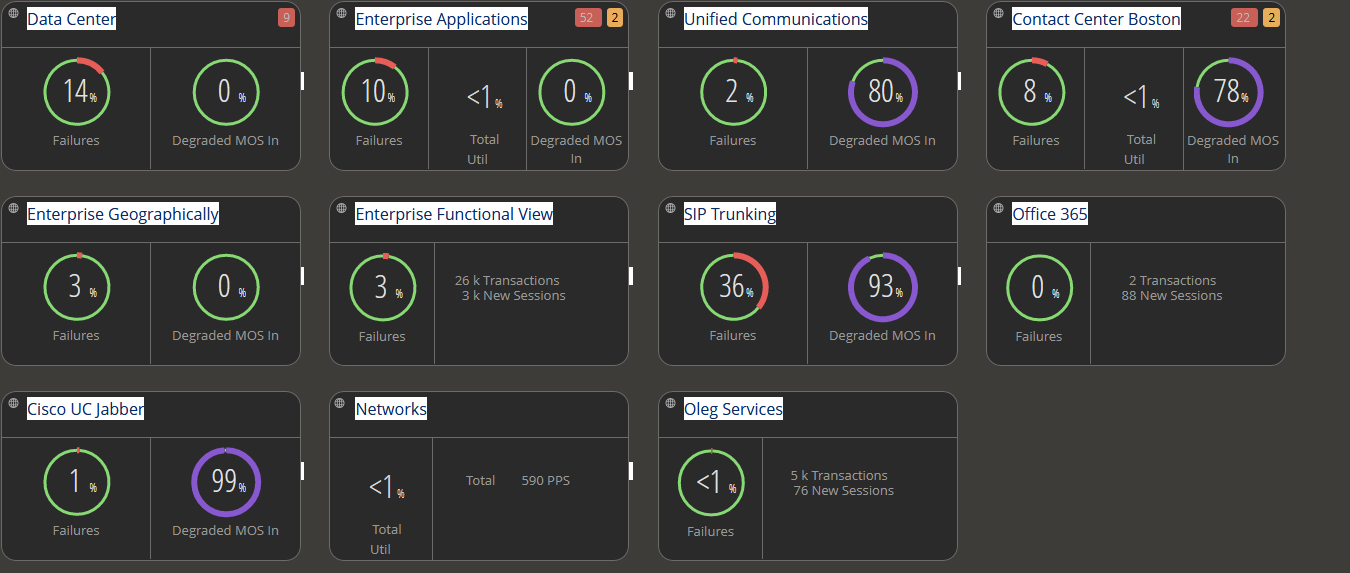
Task: Click the globe icon beside Contact Center Boston
Action: (x=999, y=14)
